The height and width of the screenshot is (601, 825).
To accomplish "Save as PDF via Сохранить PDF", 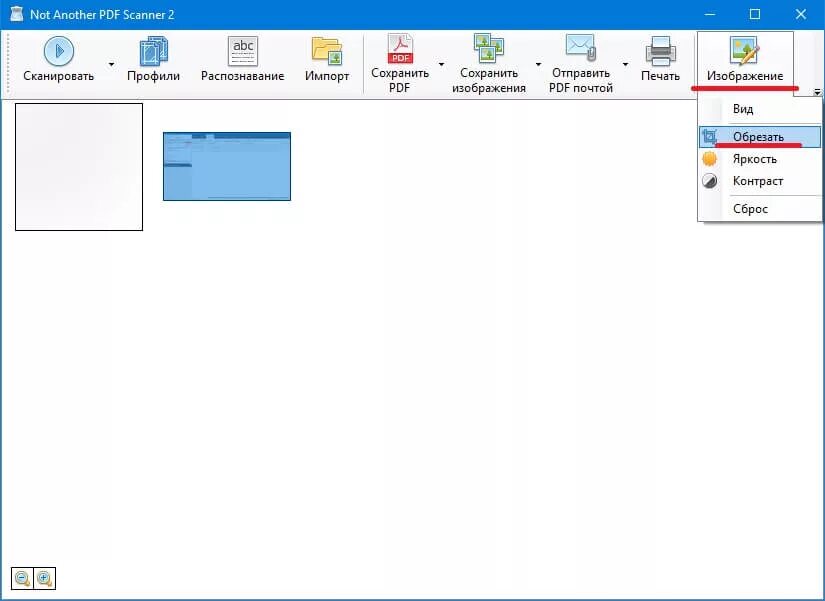I will [x=400, y=64].
